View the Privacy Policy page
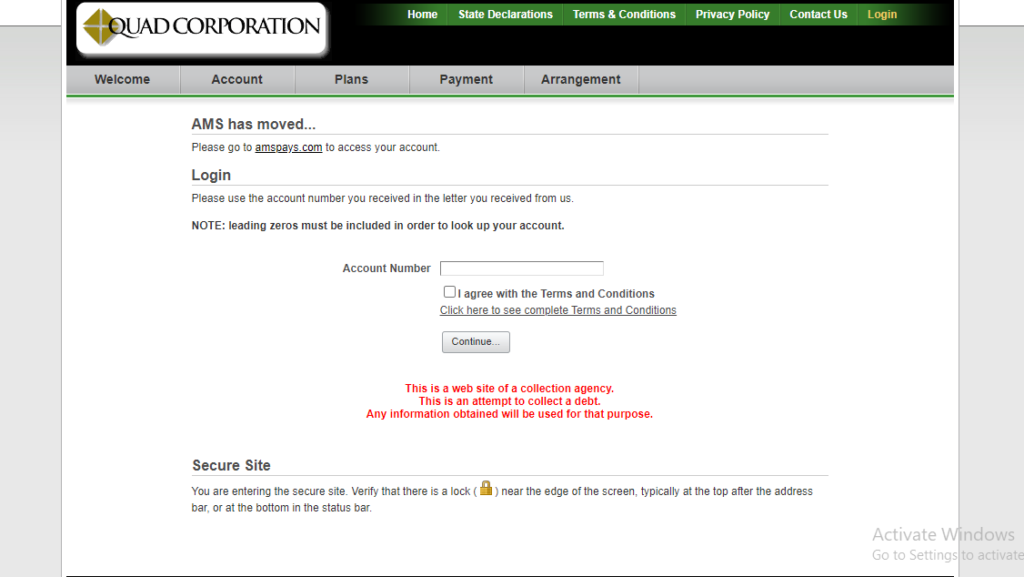 (x=732, y=14)
